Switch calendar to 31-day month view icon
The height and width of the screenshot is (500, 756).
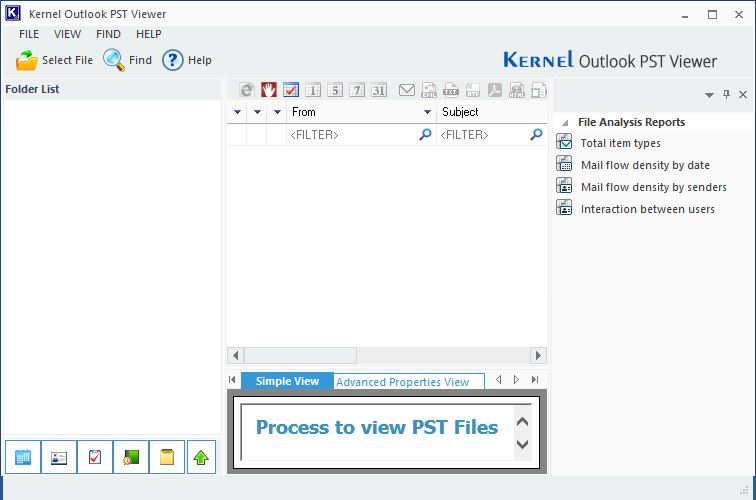[379, 90]
